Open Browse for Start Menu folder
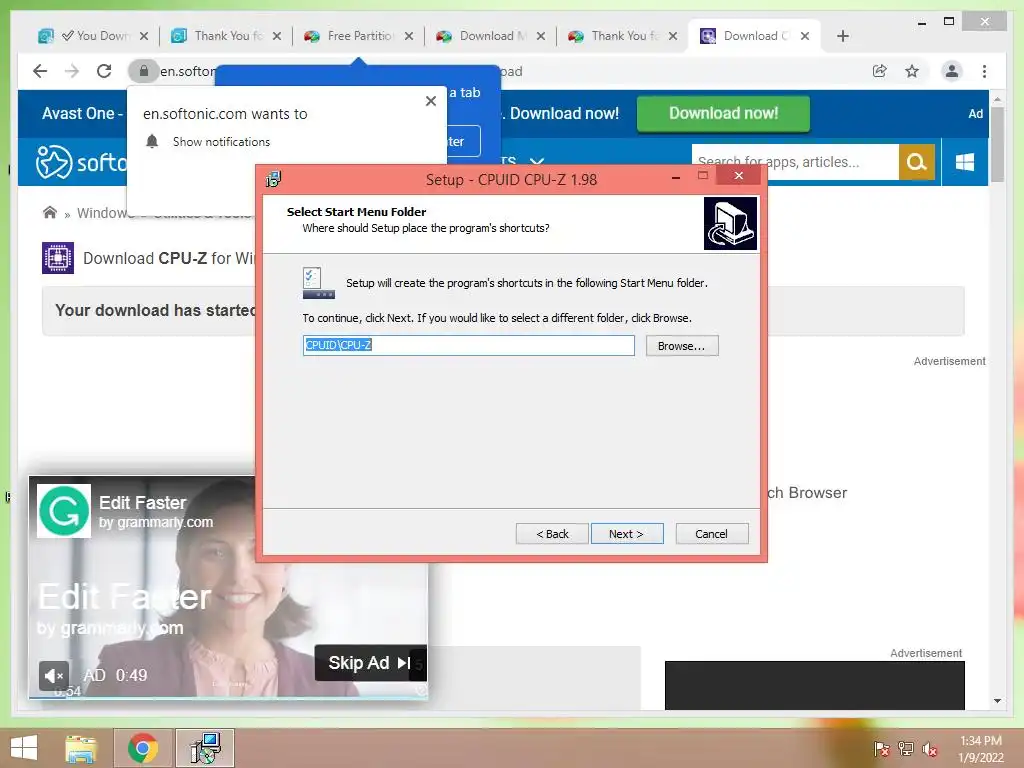 point(682,345)
